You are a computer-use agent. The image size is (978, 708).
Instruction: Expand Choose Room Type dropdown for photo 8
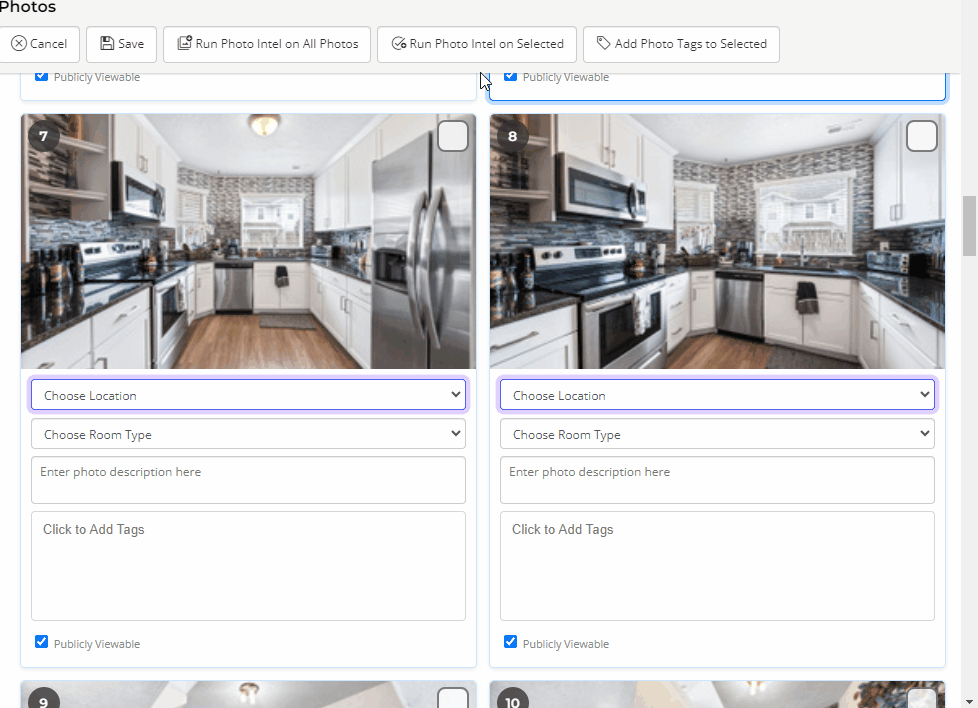click(x=717, y=434)
